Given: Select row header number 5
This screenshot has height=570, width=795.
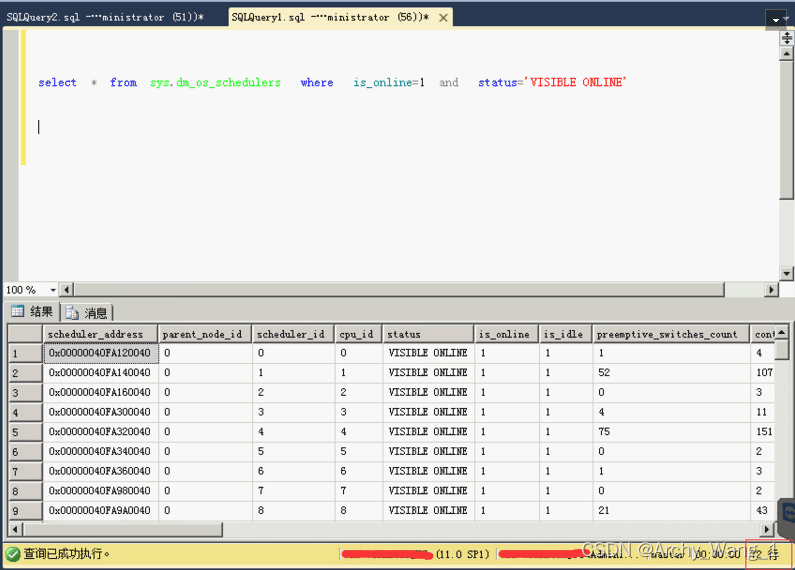Looking at the screenshot, I should [25, 432].
